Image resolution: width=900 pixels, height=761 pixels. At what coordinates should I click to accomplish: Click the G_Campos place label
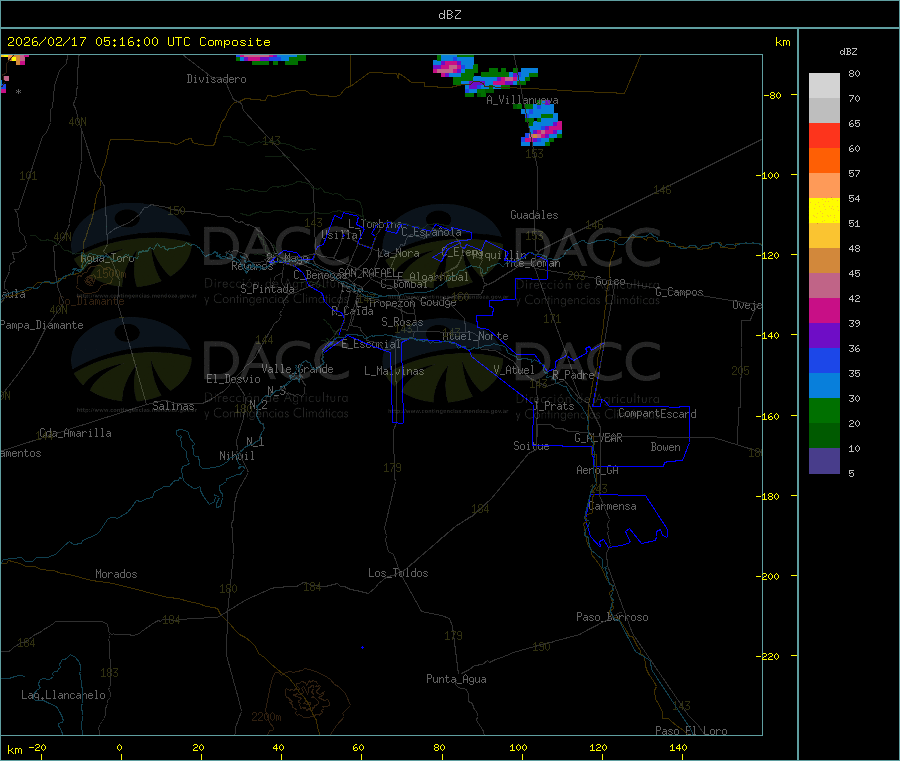[679, 292]
